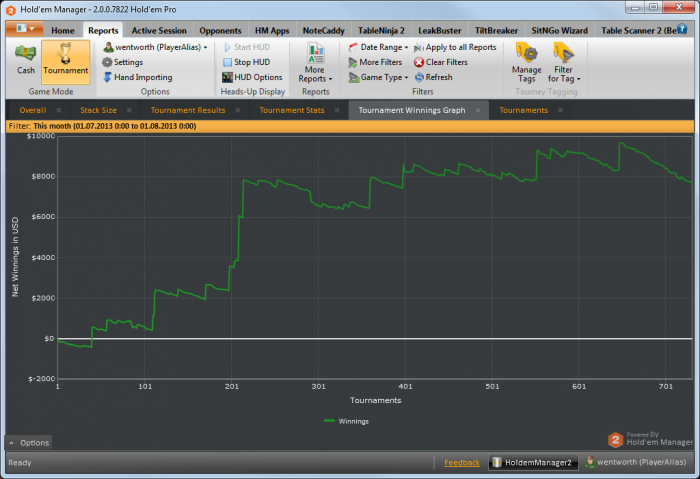
Task: Click the Feedback link
Action: point(462,463)
